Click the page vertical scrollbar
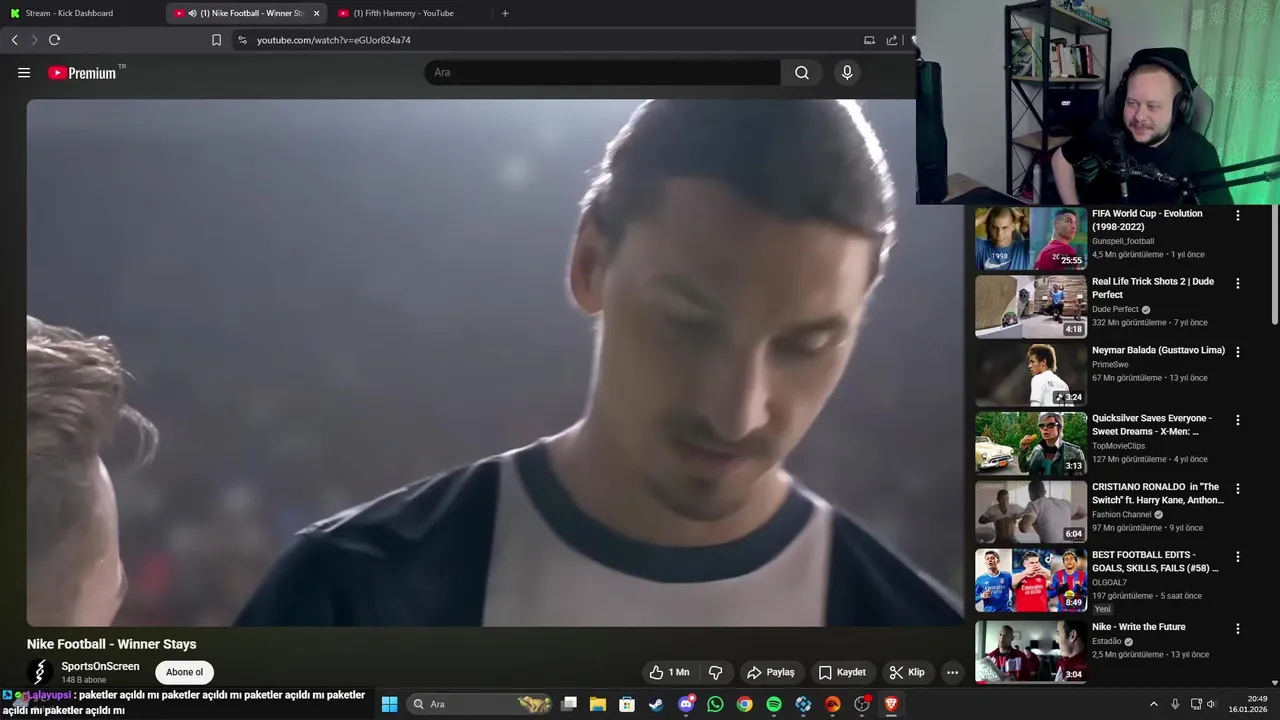 [1274, 264]
